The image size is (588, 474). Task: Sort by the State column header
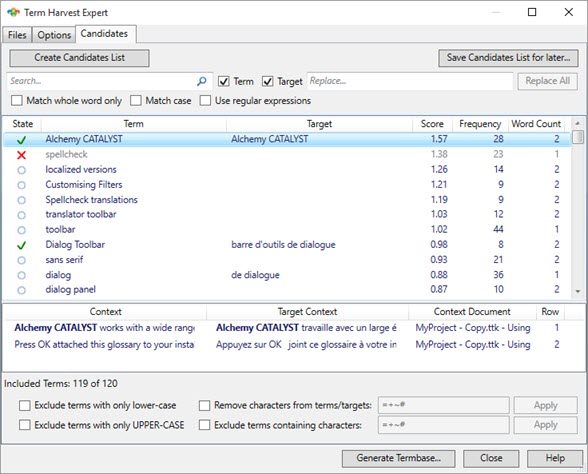pyautogui.click(x=22, y=124)
